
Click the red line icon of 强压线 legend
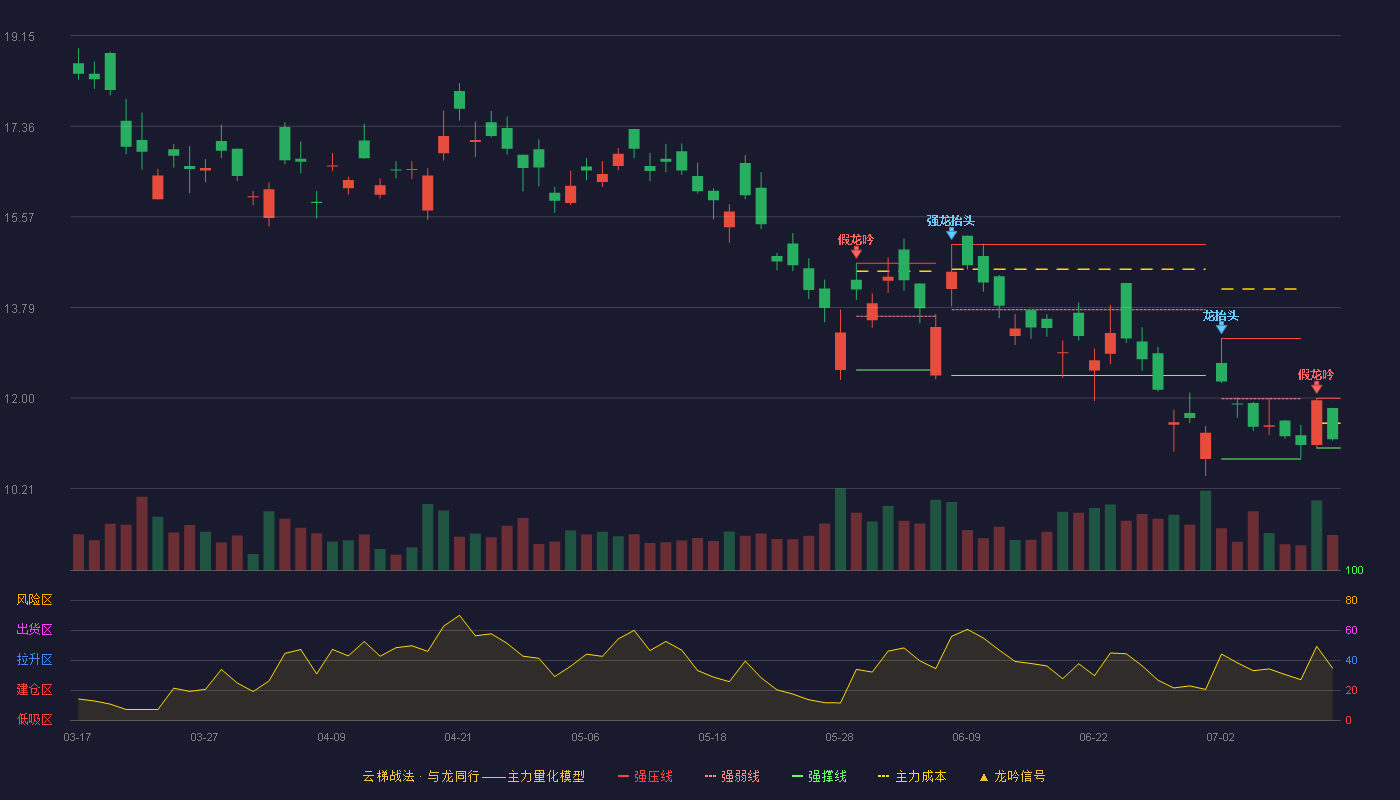[x=623, y=776]
